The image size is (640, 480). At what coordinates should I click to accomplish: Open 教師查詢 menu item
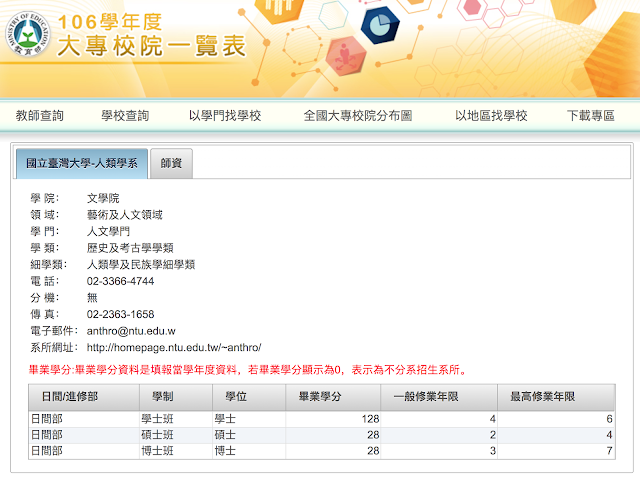pos(40,116)
